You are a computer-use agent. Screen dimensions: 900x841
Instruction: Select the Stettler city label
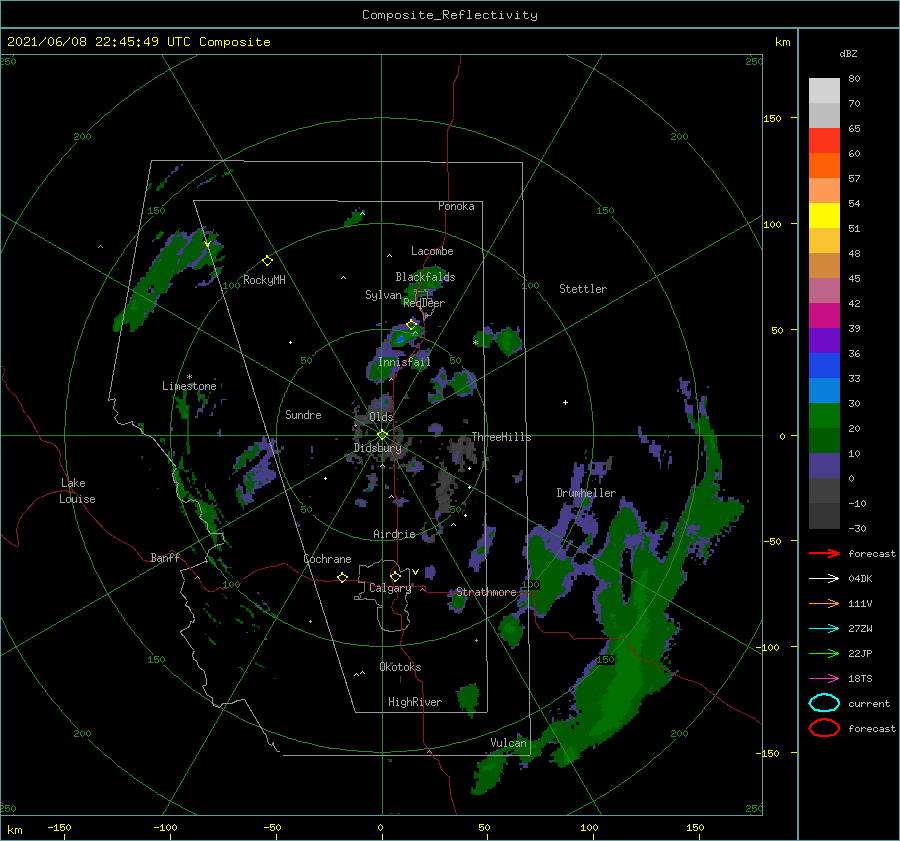(x=583, y=289)
